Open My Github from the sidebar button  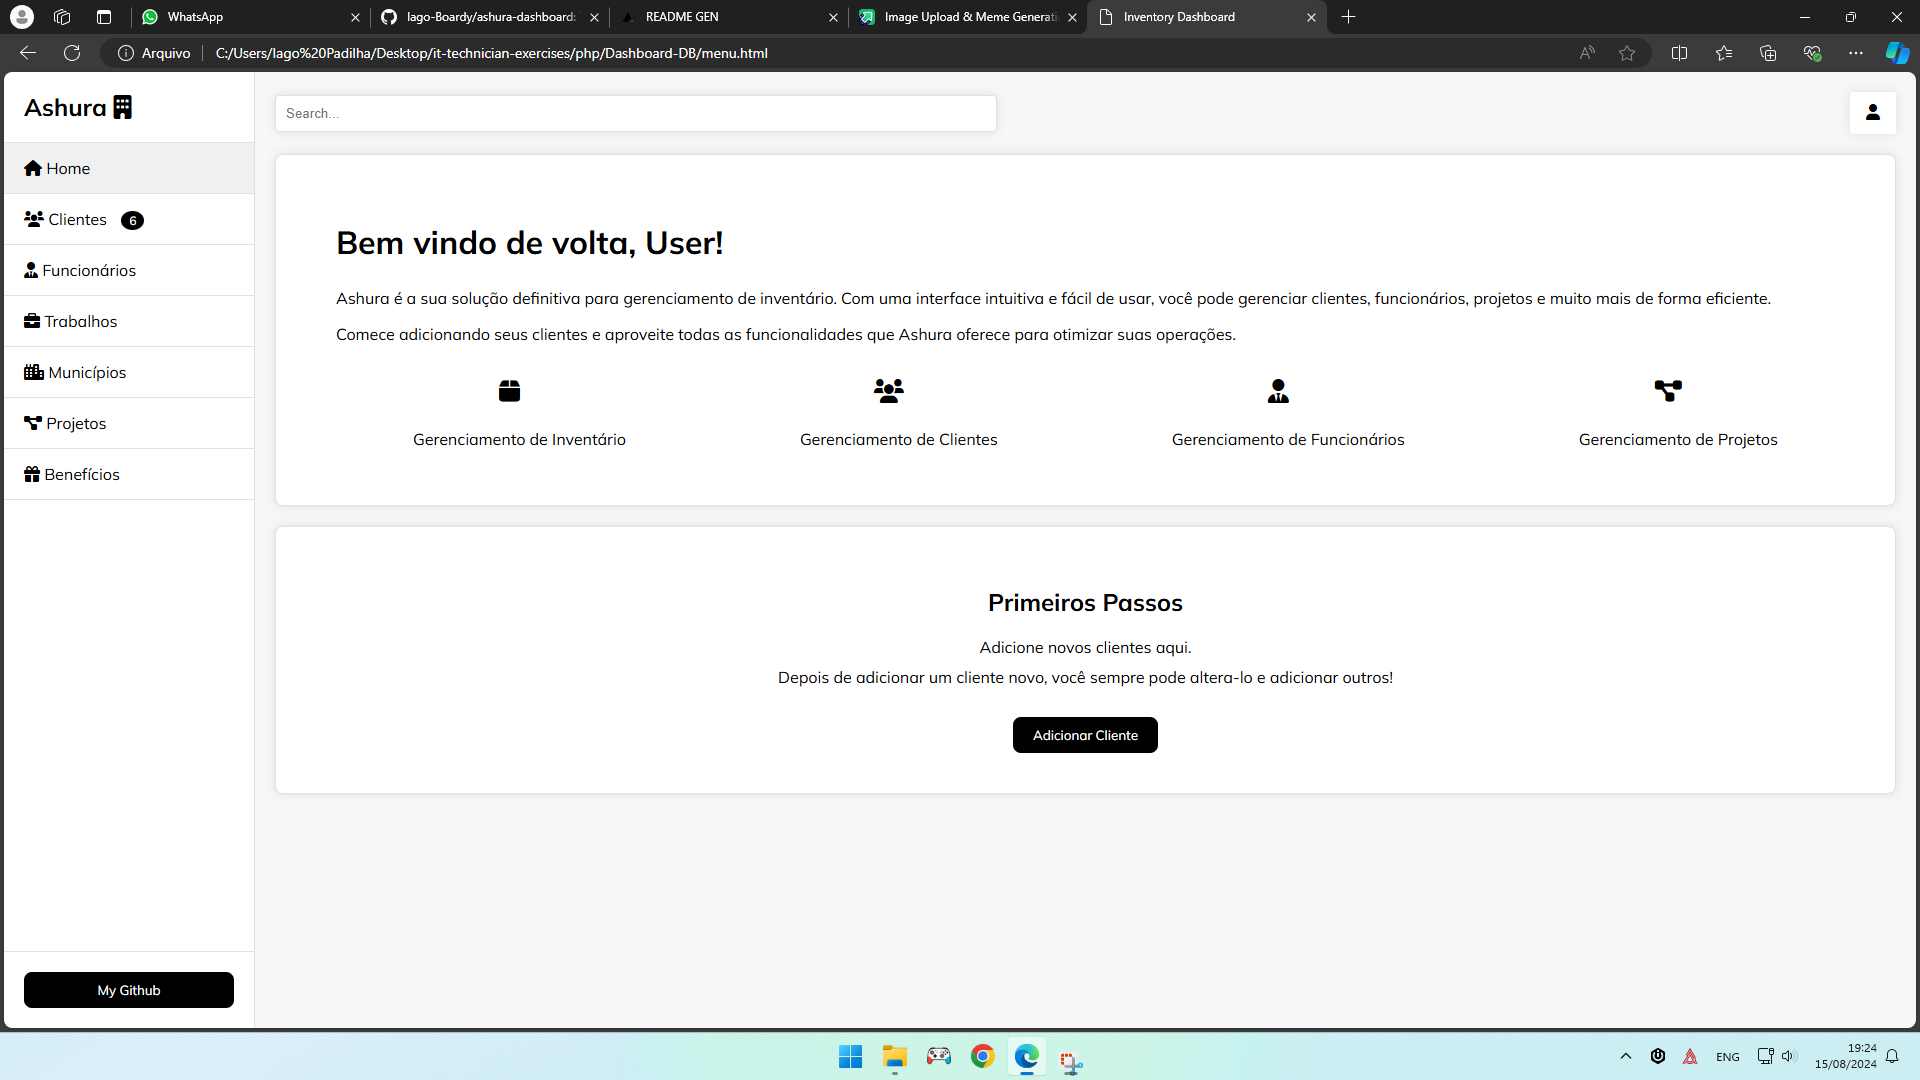(128, 990)
